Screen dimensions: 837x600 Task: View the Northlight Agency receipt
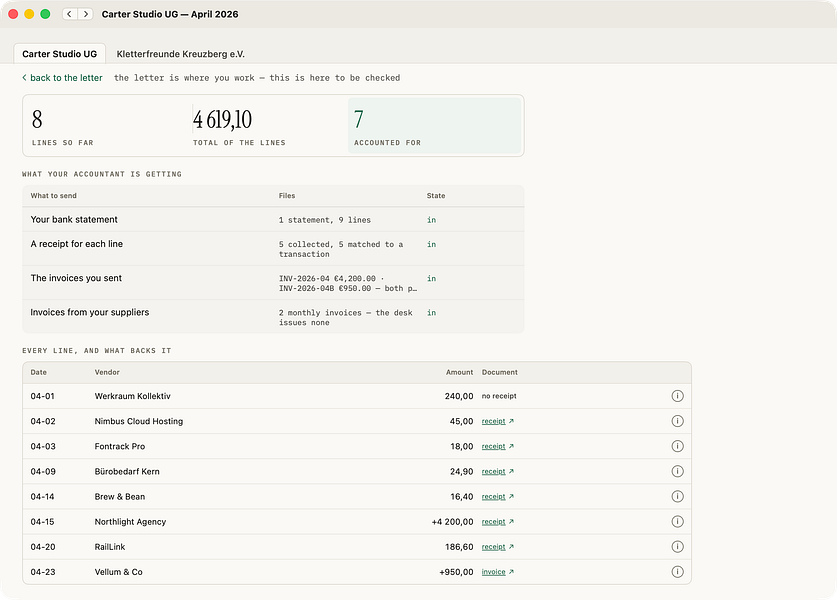[x=498, y=522]
